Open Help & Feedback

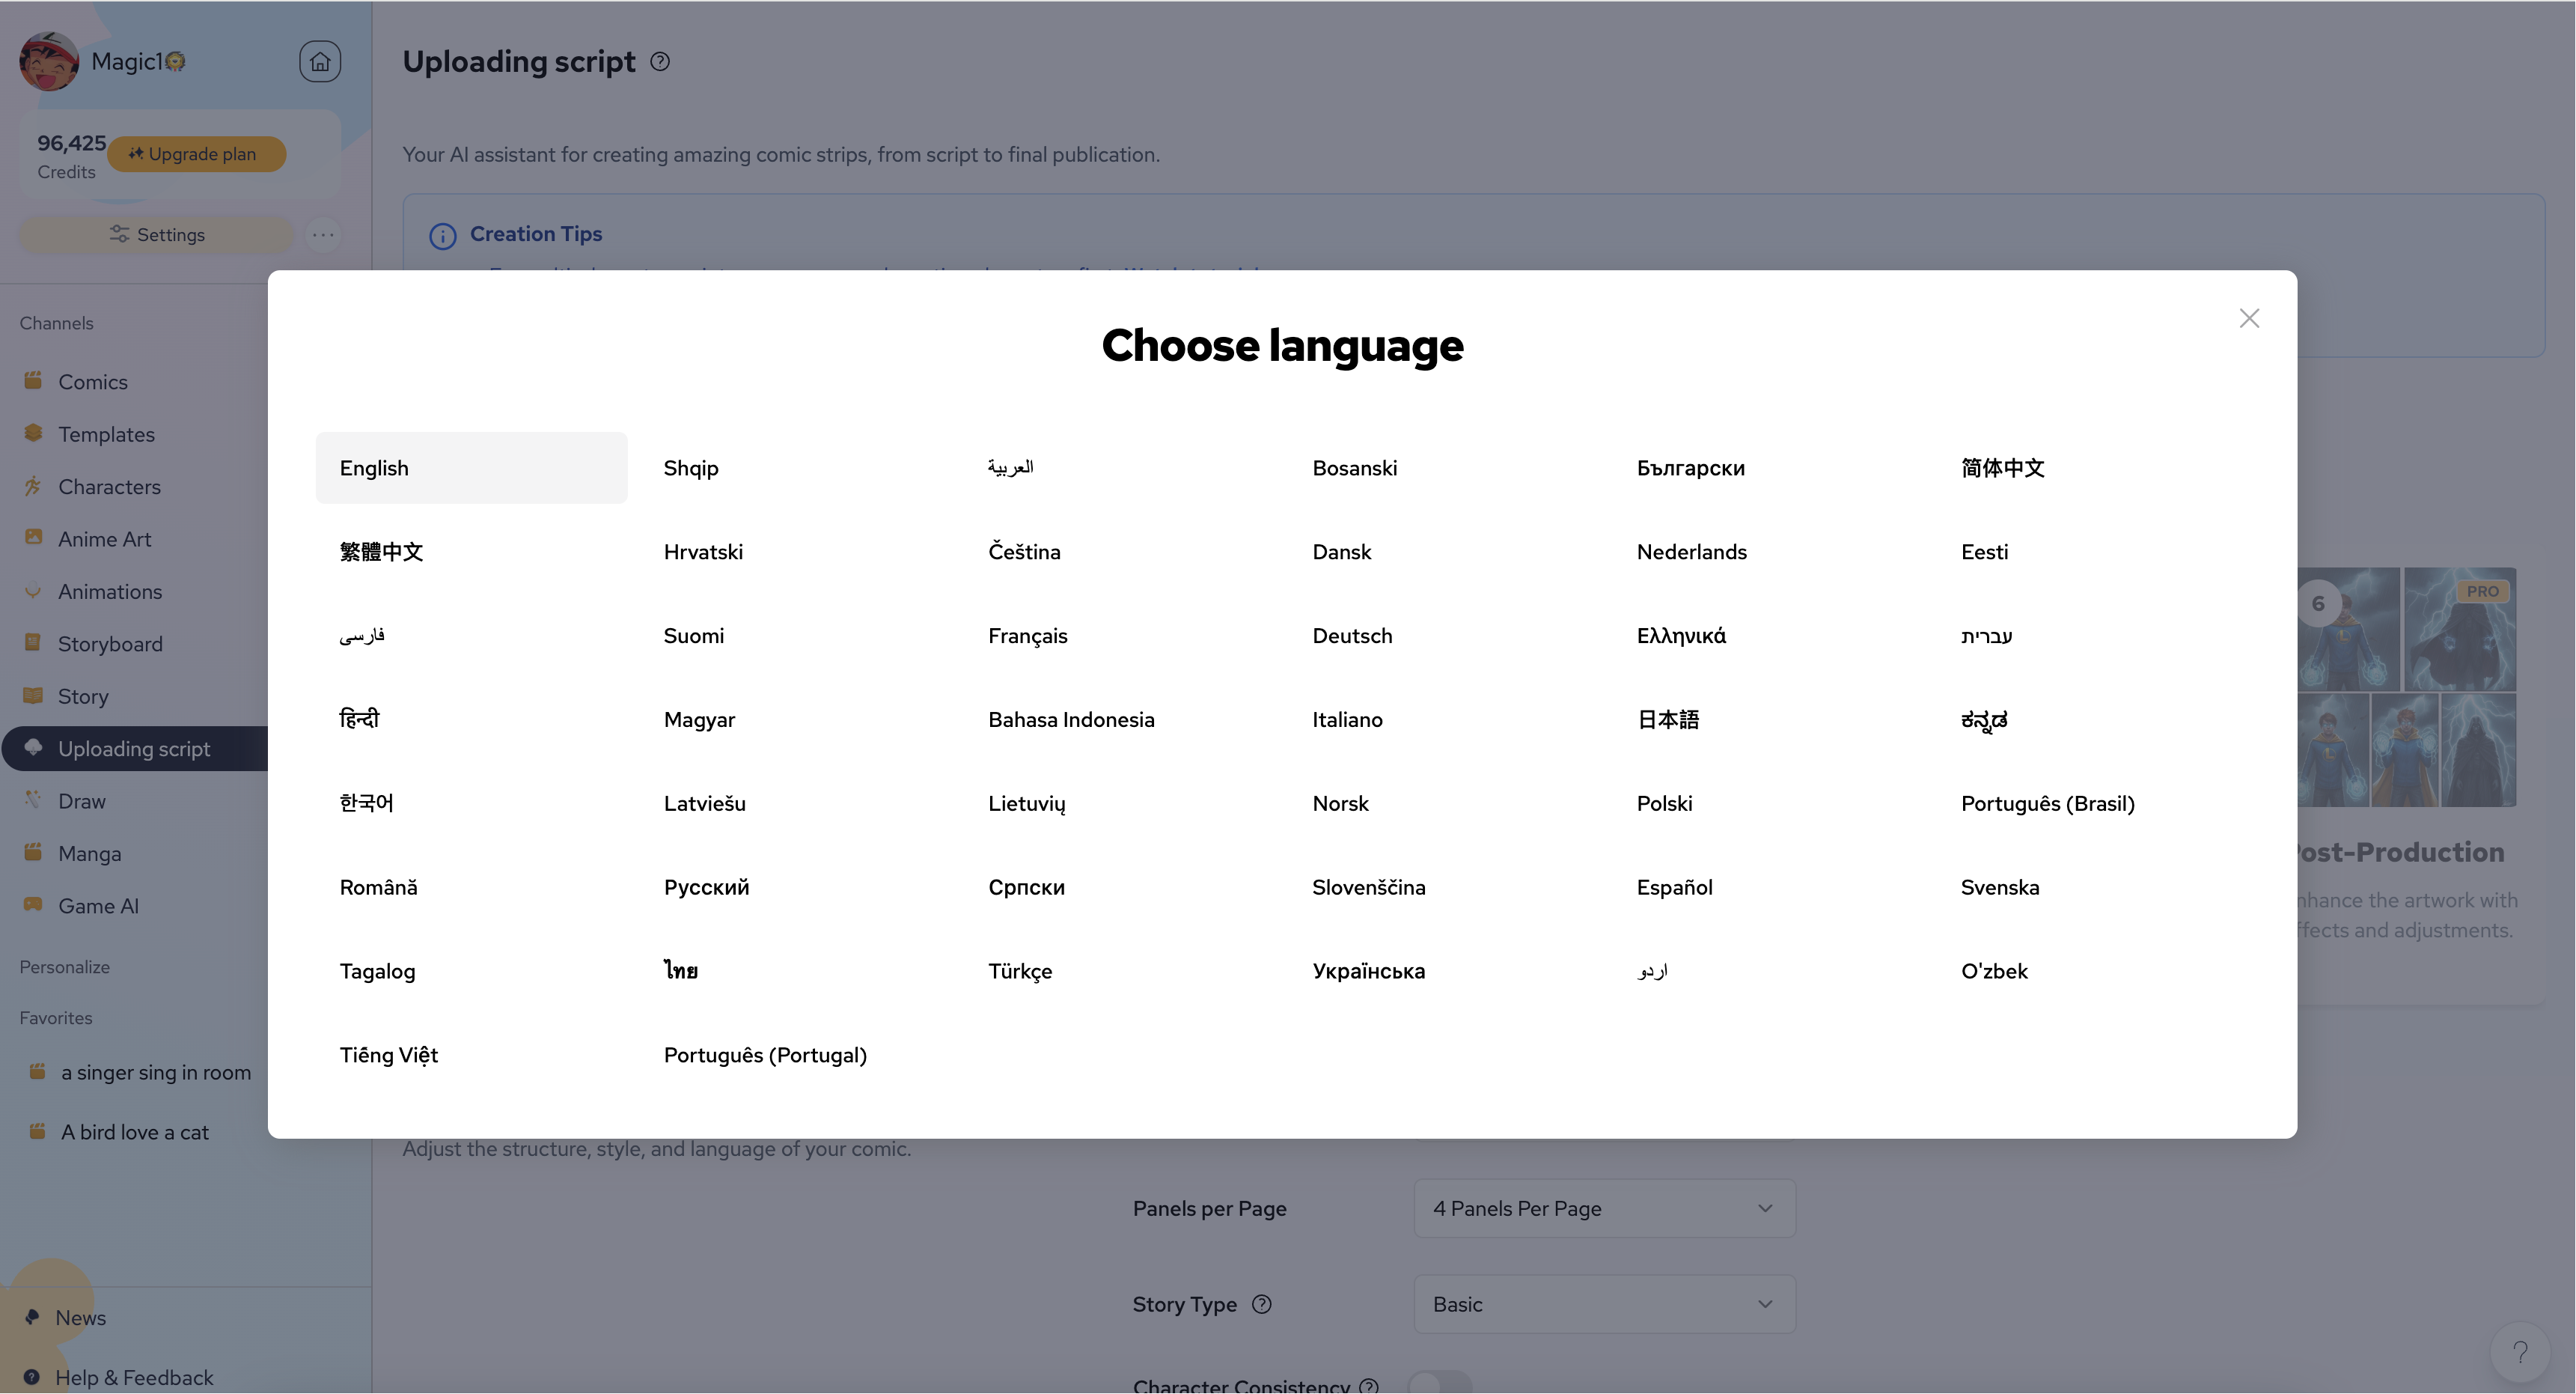coord(133,1377)
